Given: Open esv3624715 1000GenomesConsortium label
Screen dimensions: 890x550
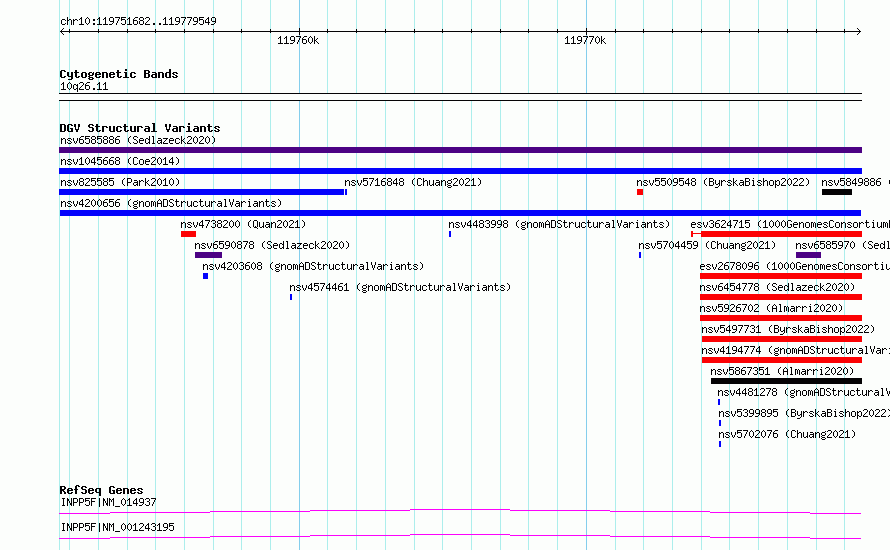Looking at the screenshot, I should (790, 224).
